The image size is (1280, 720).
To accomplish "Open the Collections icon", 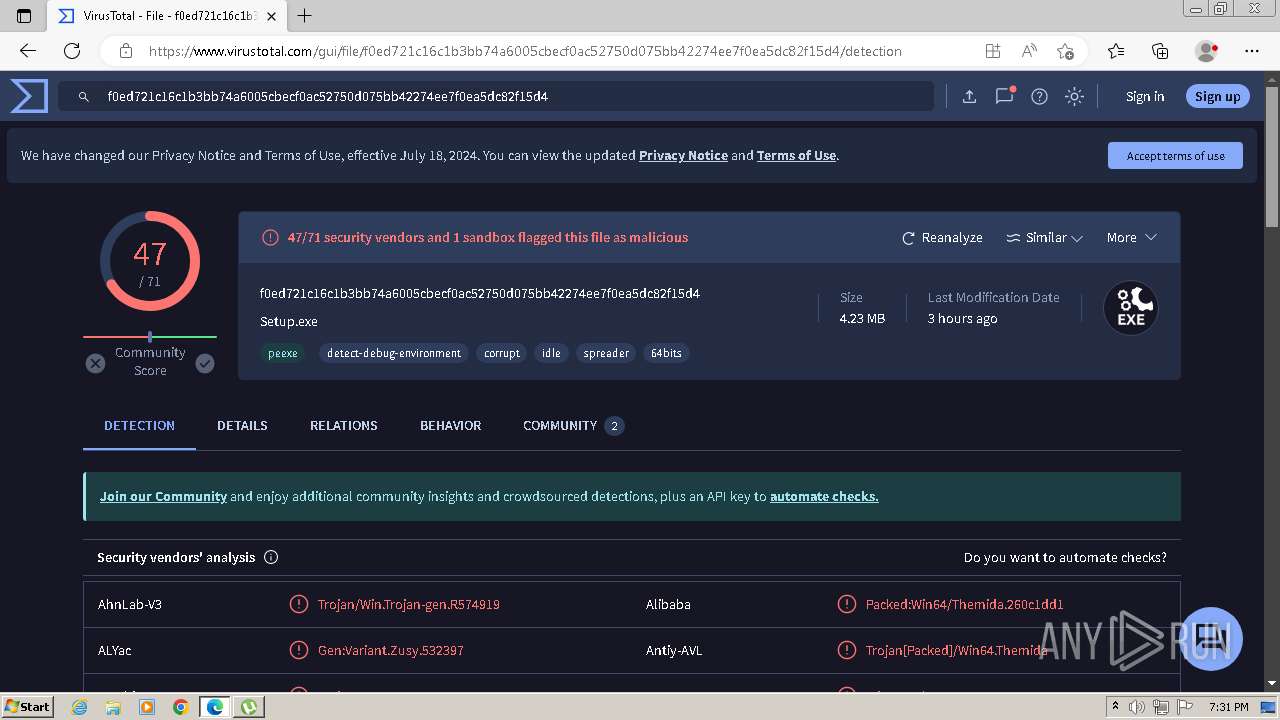I will 1160,51.
